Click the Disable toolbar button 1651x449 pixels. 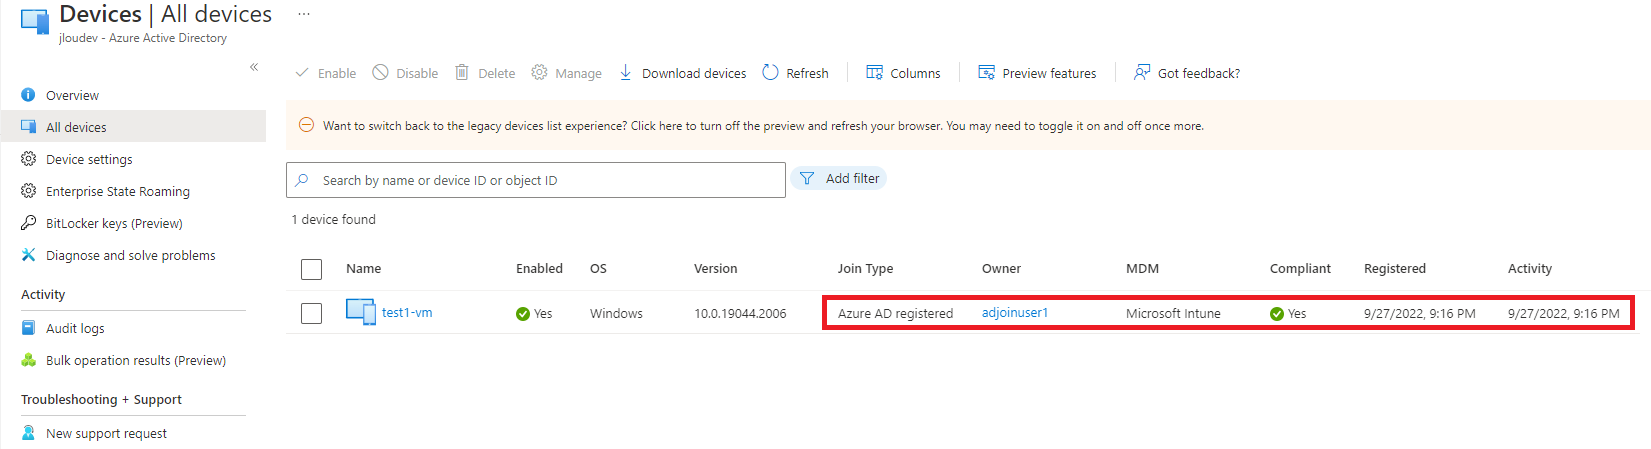pyautogui.click(x=405, y=73)
